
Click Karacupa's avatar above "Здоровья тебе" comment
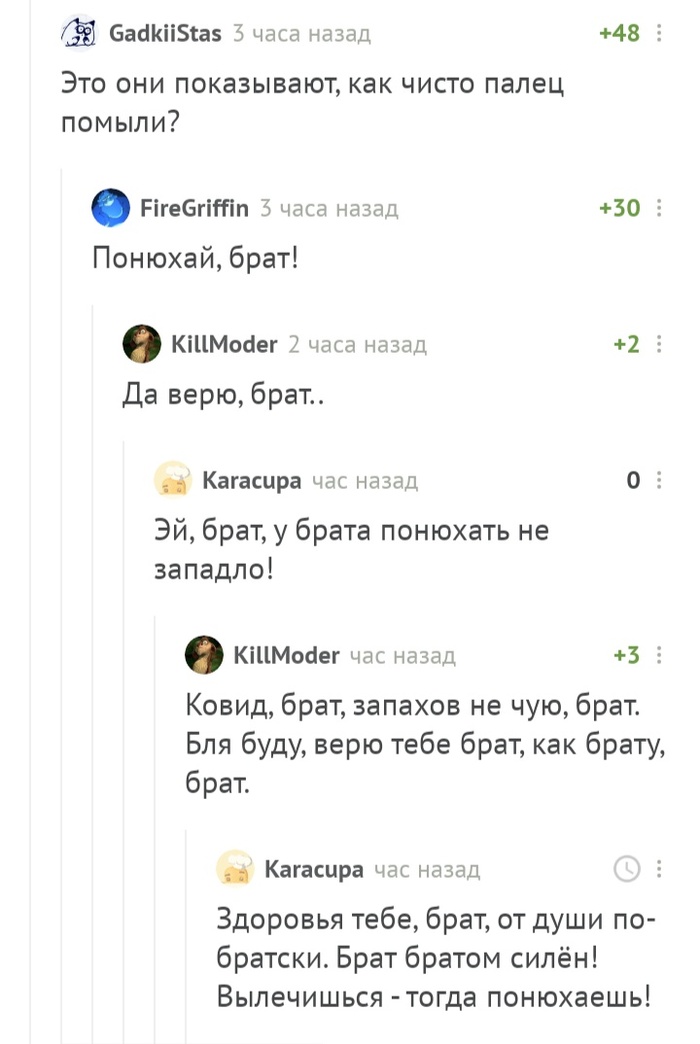[234, 868]
